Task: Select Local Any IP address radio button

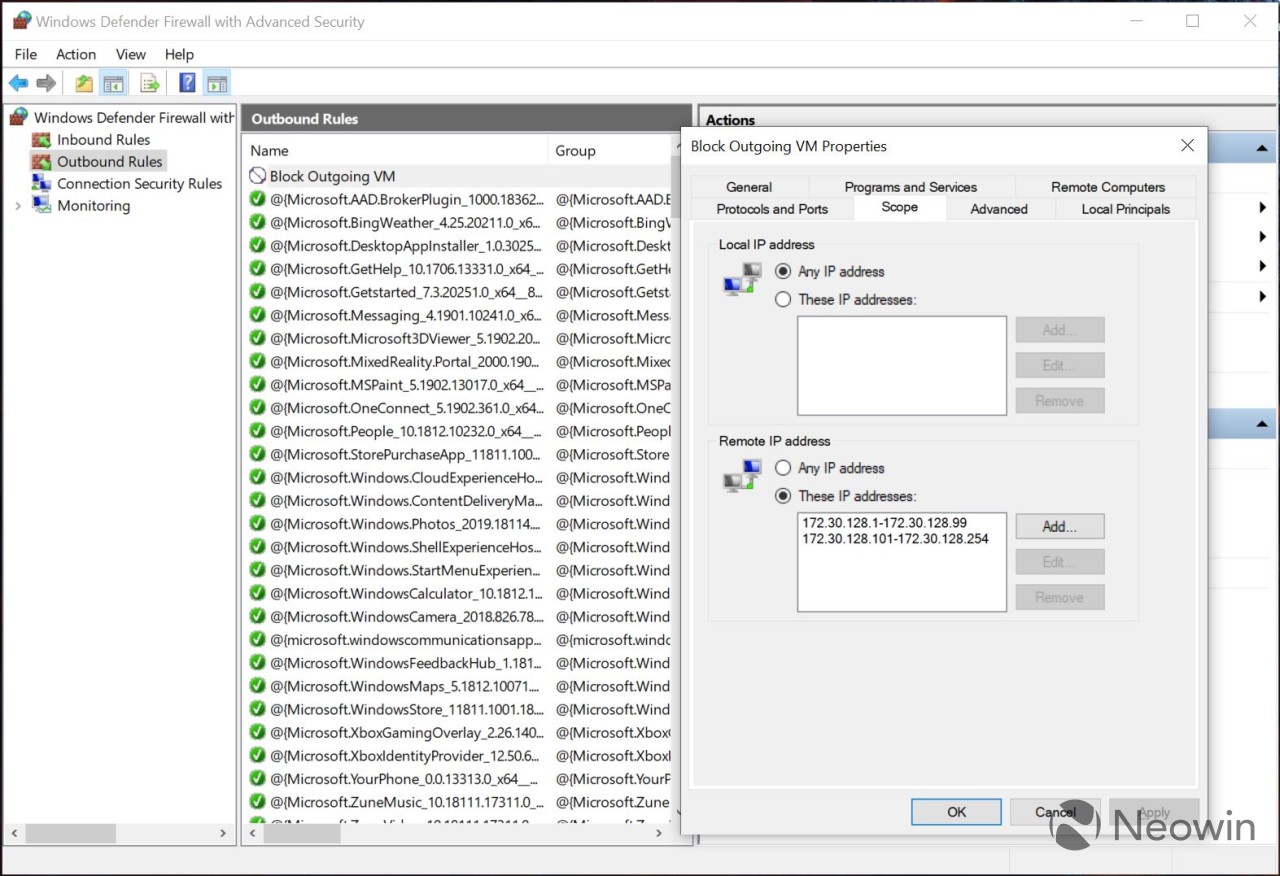Action: 783,271
